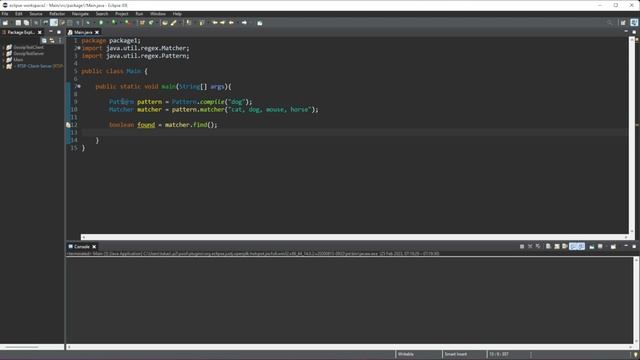Click the Back navigation arrow in toolbar

(x=231, y=23)
